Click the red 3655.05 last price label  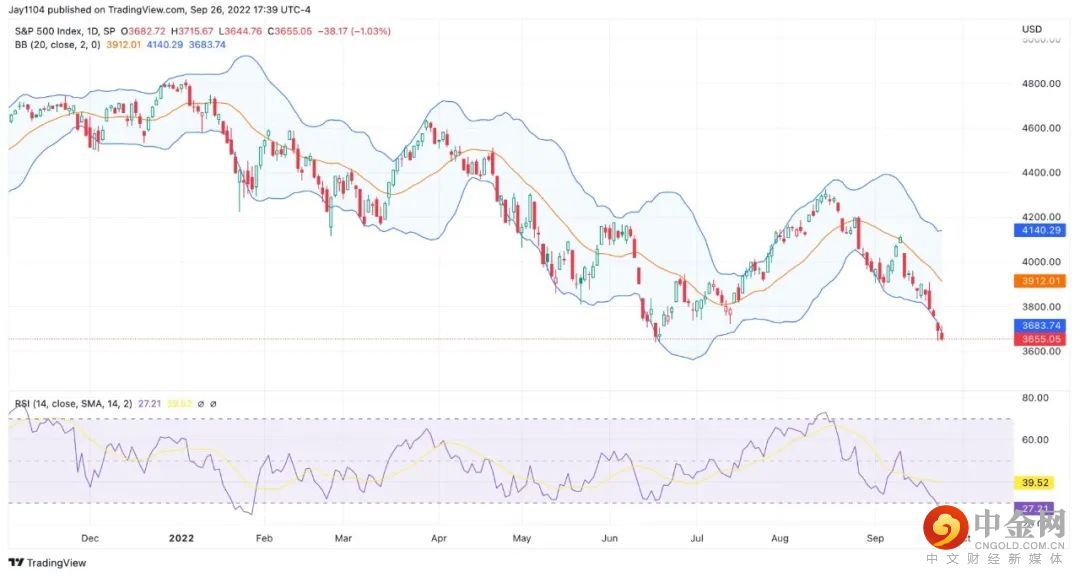click(1041, 339)
